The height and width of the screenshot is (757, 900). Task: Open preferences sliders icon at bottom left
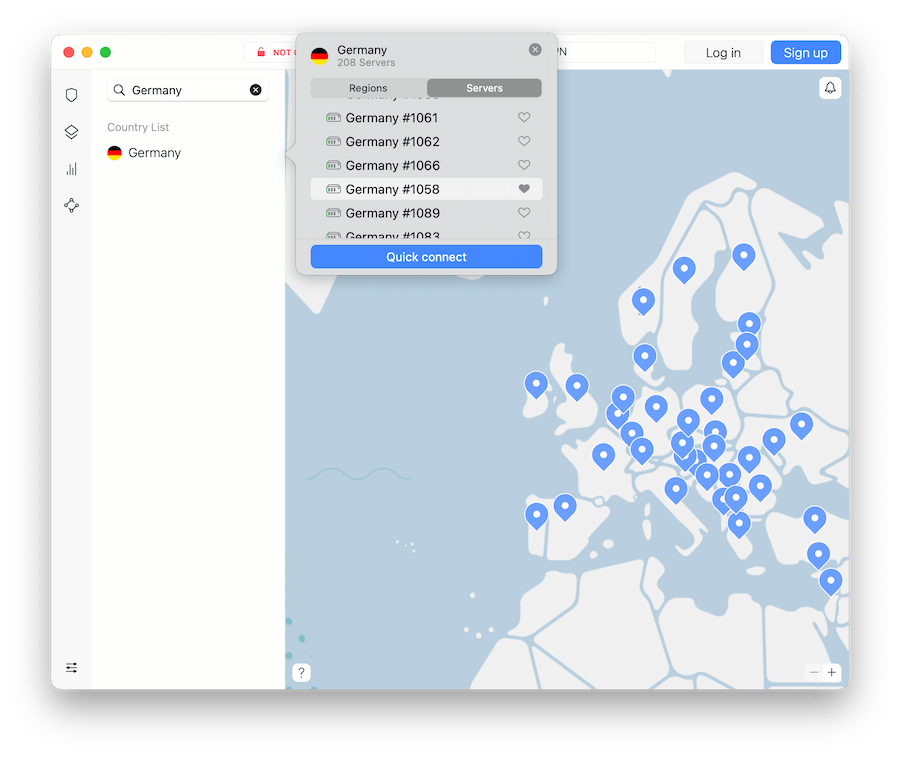[x=71, y=668]
